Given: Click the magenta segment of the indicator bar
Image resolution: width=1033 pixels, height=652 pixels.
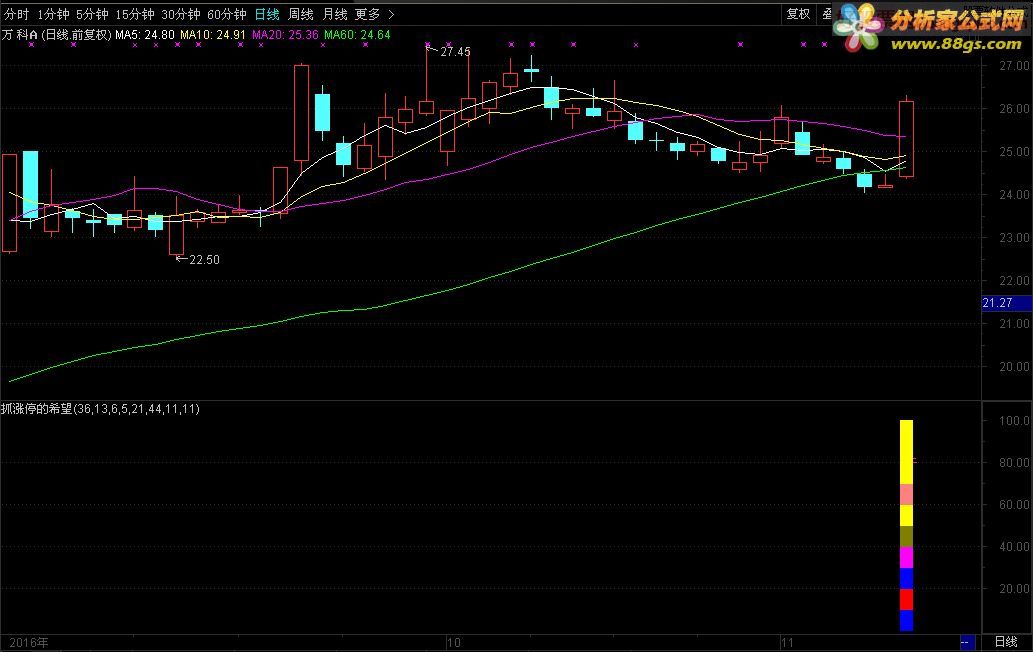Looking at the screenshot, I should click(907, 558).
